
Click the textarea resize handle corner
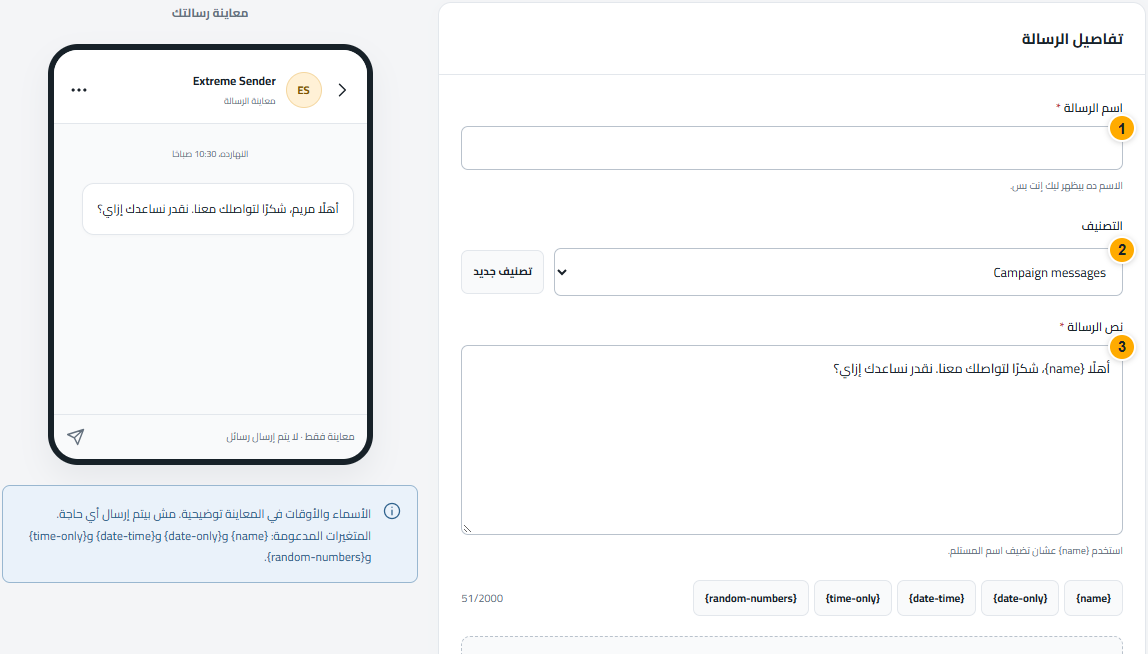[x=467, y=528]
